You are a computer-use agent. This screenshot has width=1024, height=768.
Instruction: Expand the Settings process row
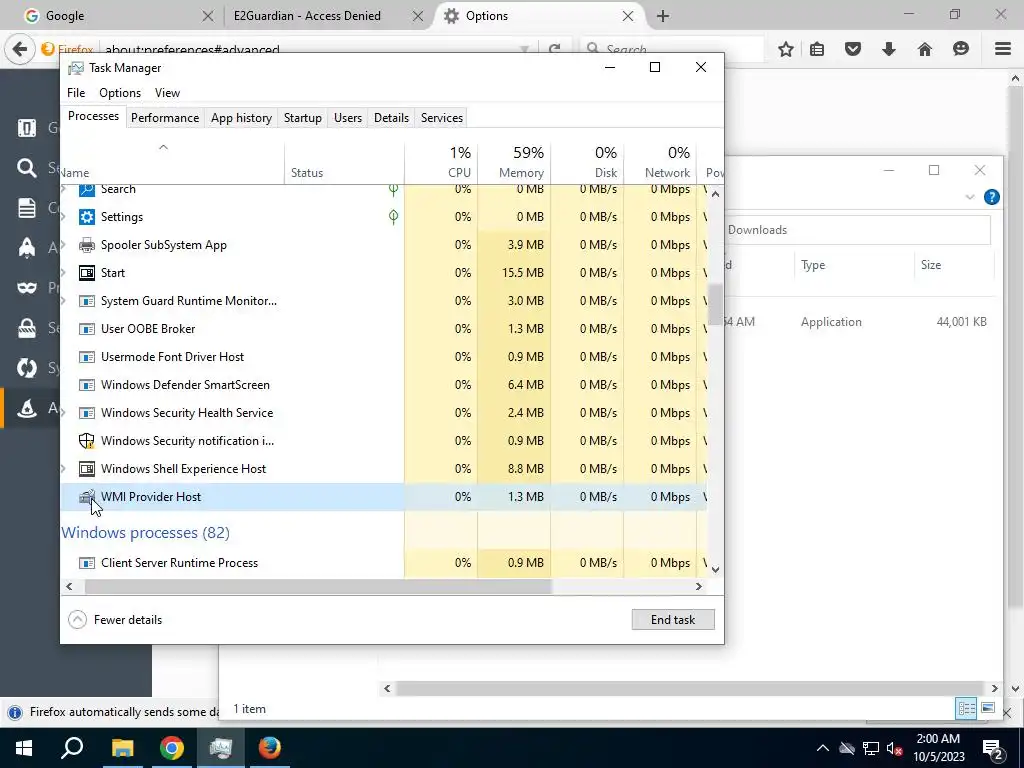point(63,217)
